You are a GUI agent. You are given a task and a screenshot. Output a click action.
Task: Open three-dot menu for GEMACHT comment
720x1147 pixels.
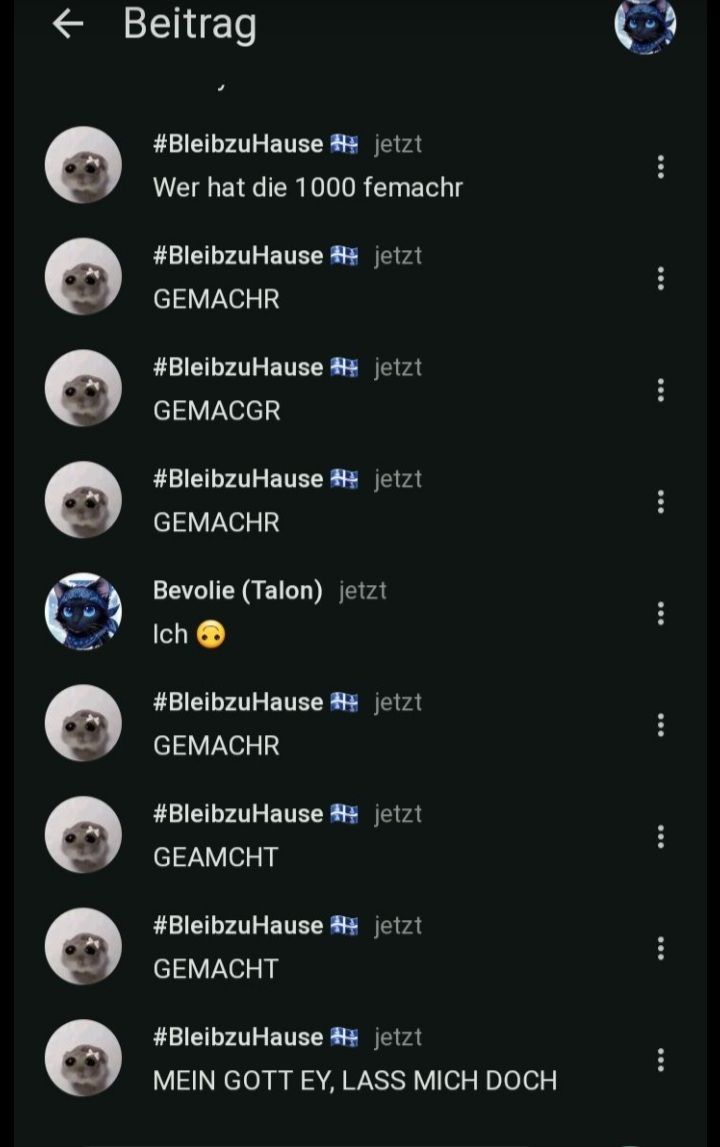(x=661, y=948)
